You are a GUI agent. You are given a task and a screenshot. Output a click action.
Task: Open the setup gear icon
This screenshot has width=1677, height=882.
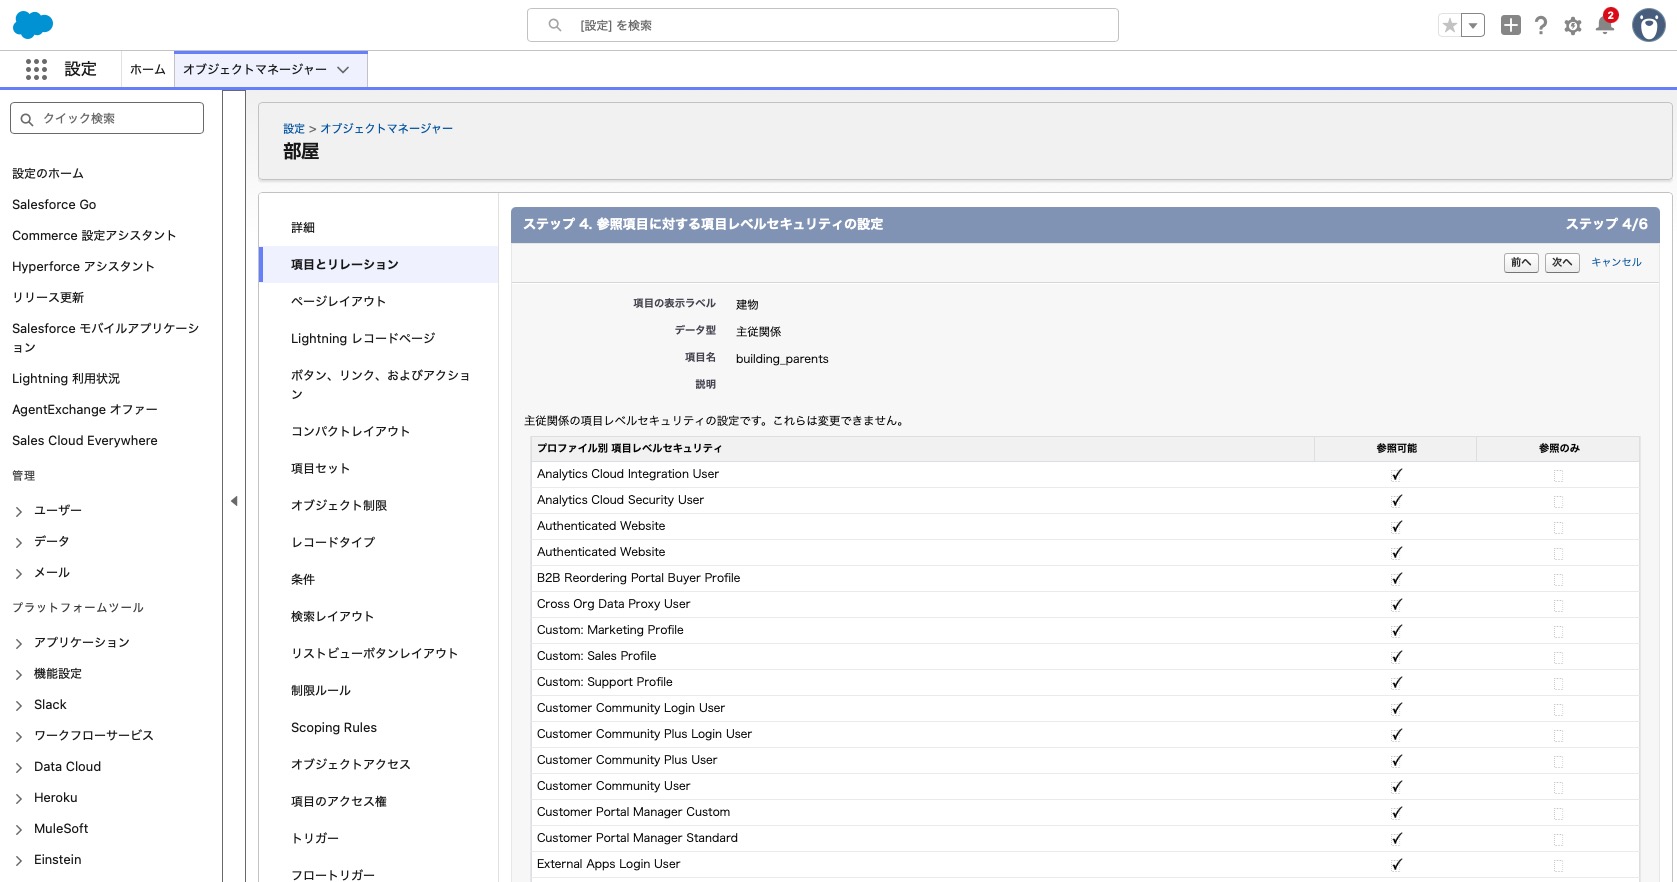click(1573, 26)
